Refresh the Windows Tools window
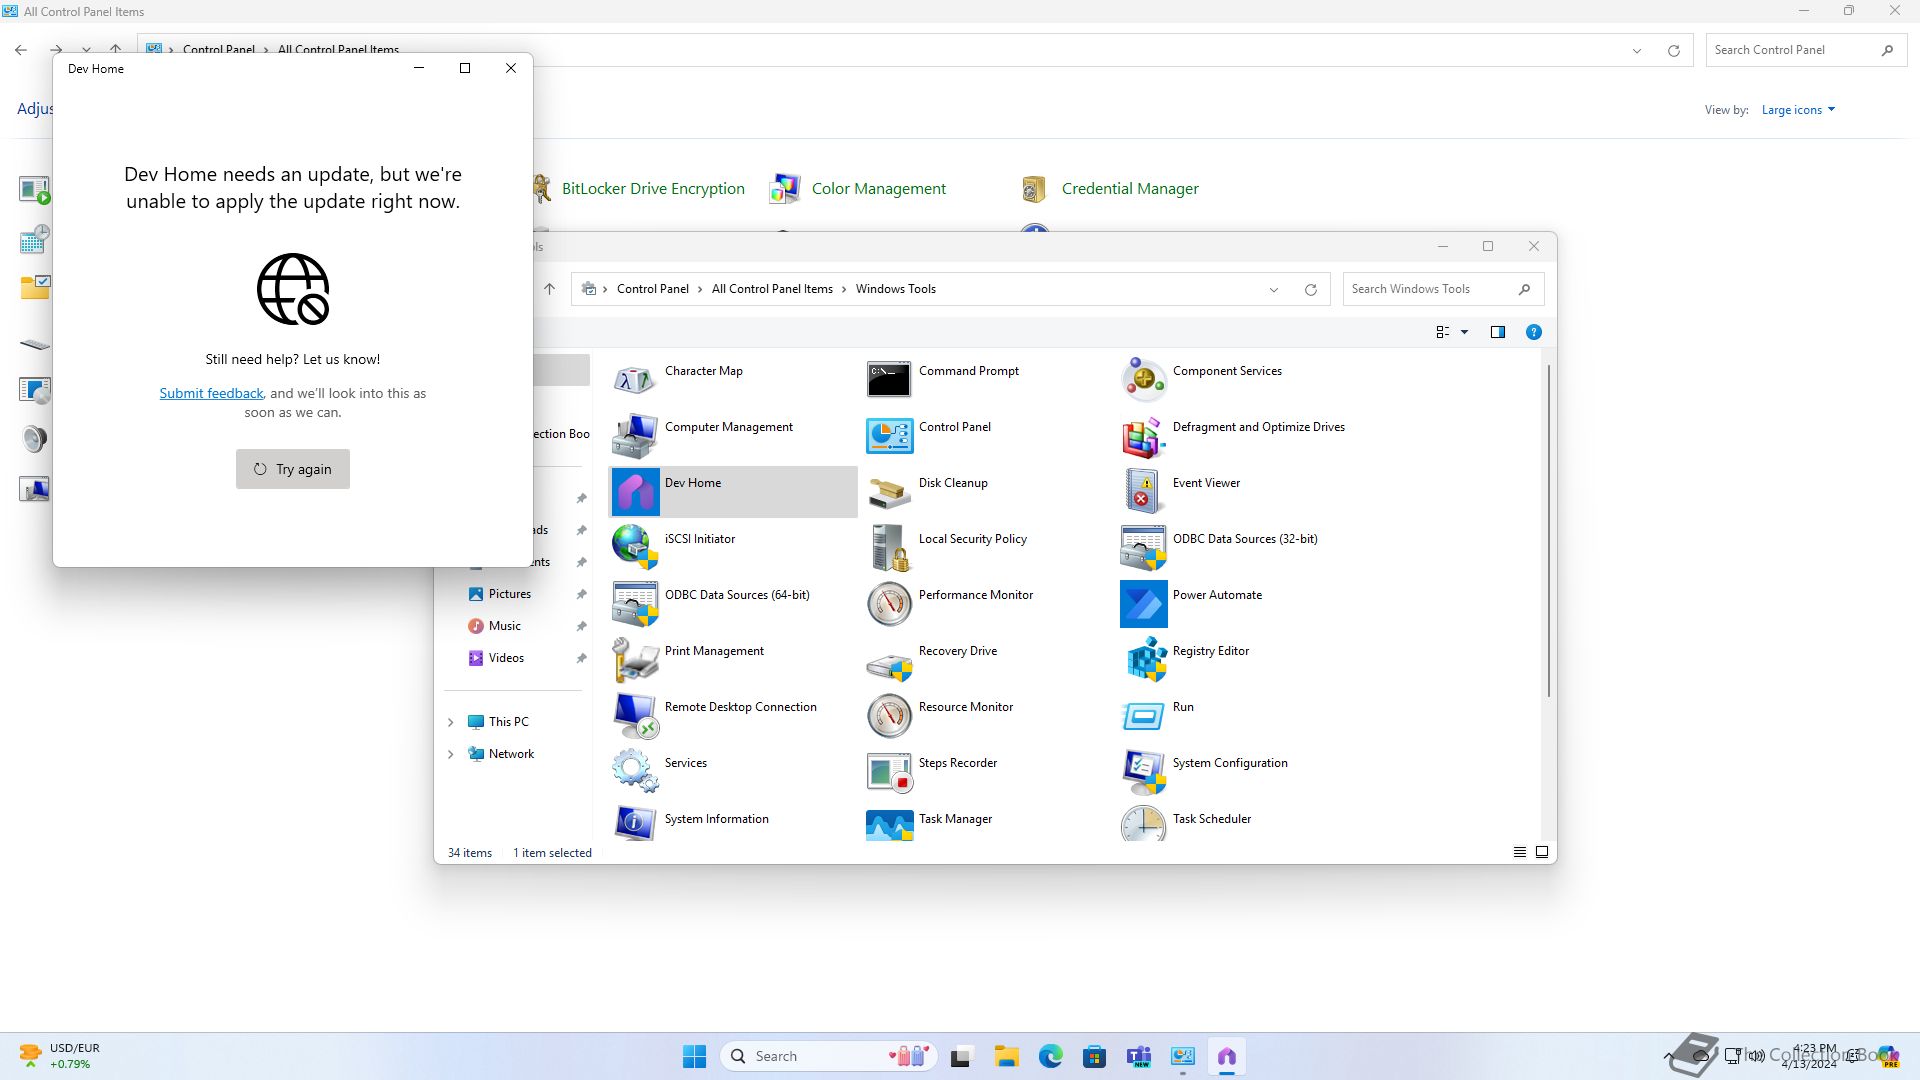Viewport: 1920px width, 1080px height. pos(1311,290)
